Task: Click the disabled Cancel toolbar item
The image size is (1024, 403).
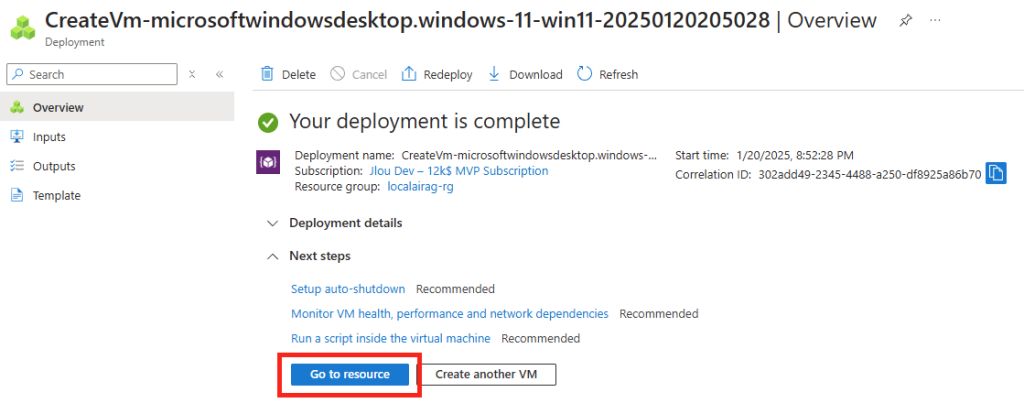Action: coord(359,74)
